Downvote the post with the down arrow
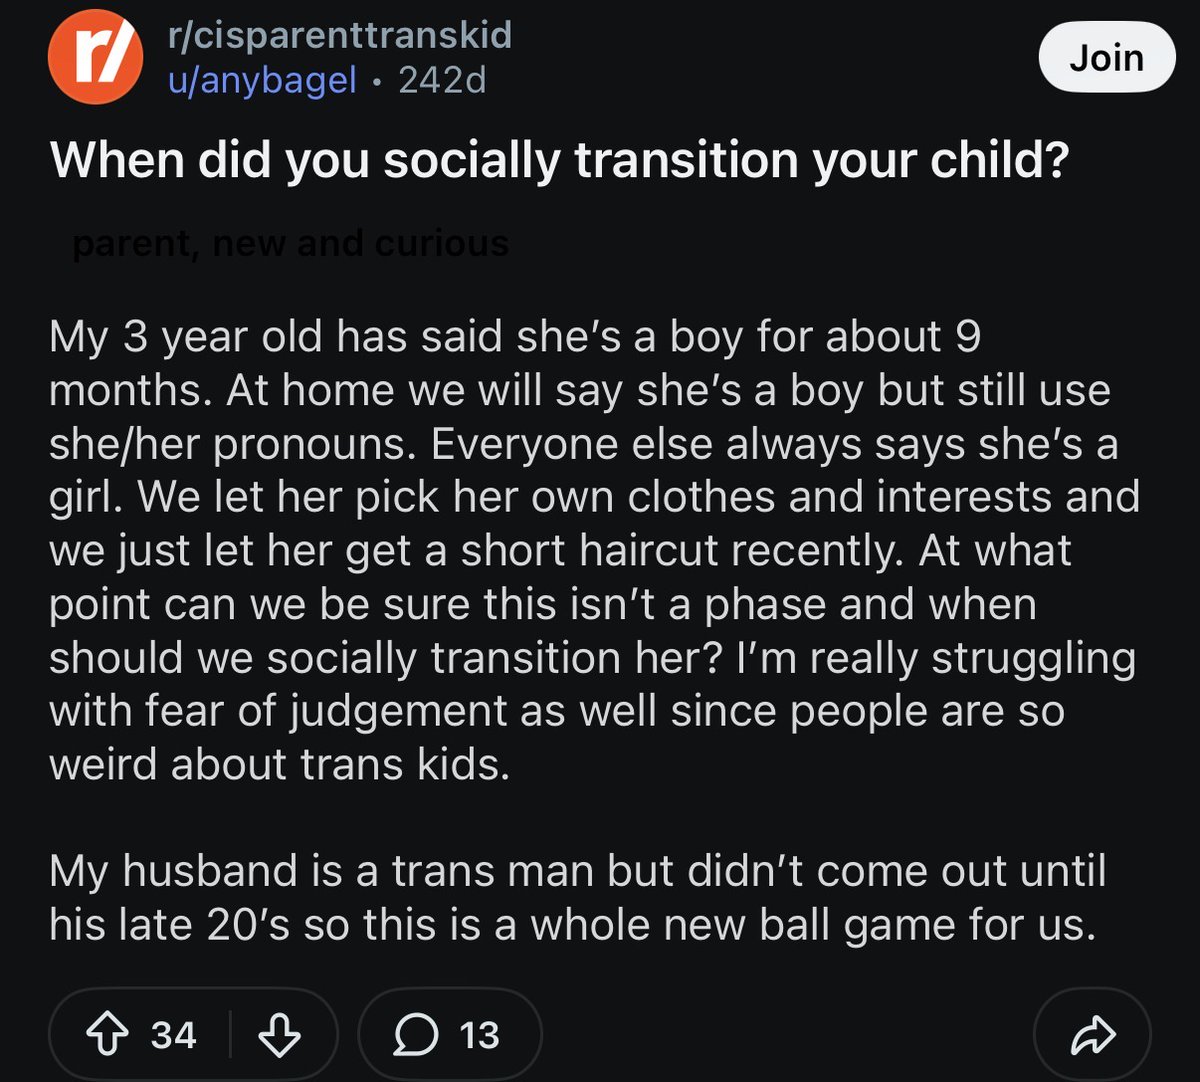Viewport: 1200px width, 1082px height. pos(279,1035)
